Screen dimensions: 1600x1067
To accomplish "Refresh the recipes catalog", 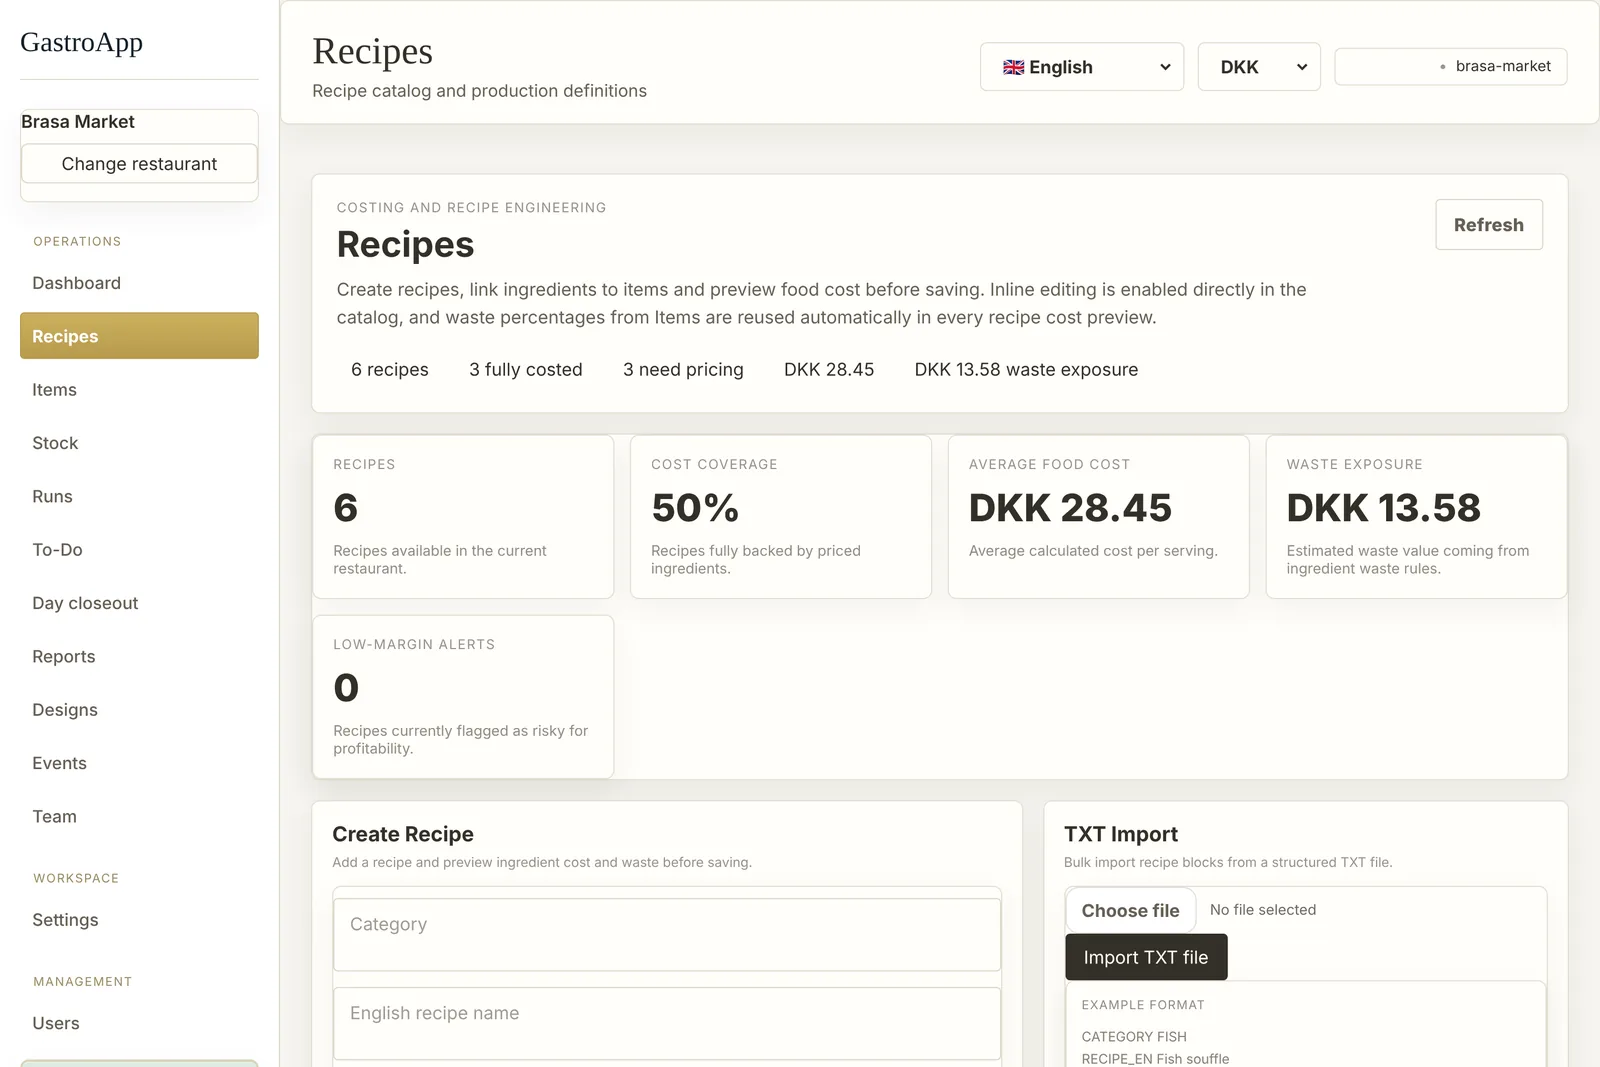I will 1489,225.
